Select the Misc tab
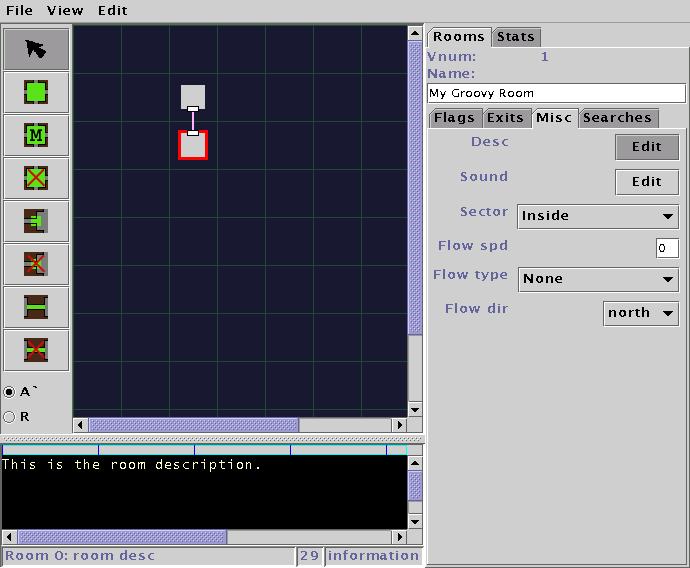The height and width of the screenshot is (568, 690). pos(554,118)
